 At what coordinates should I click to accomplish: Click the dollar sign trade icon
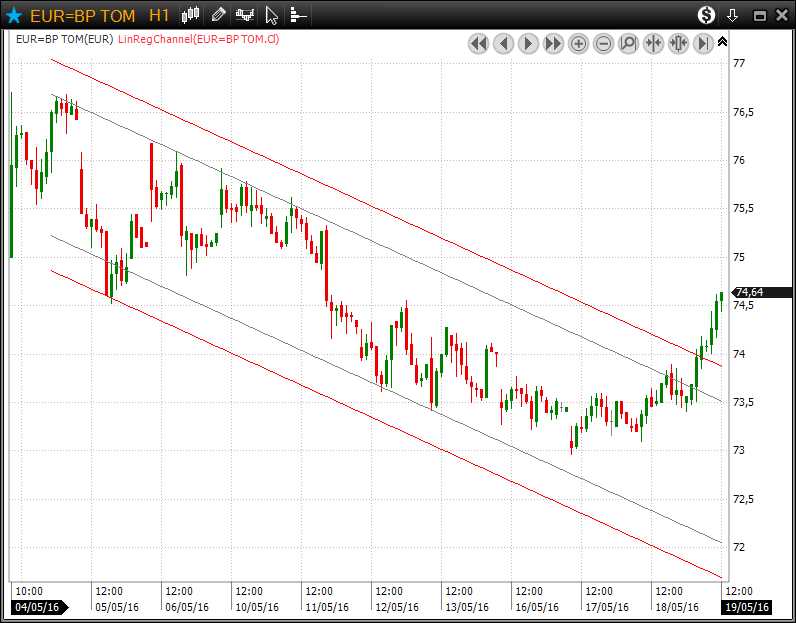[x=707, y=15]
